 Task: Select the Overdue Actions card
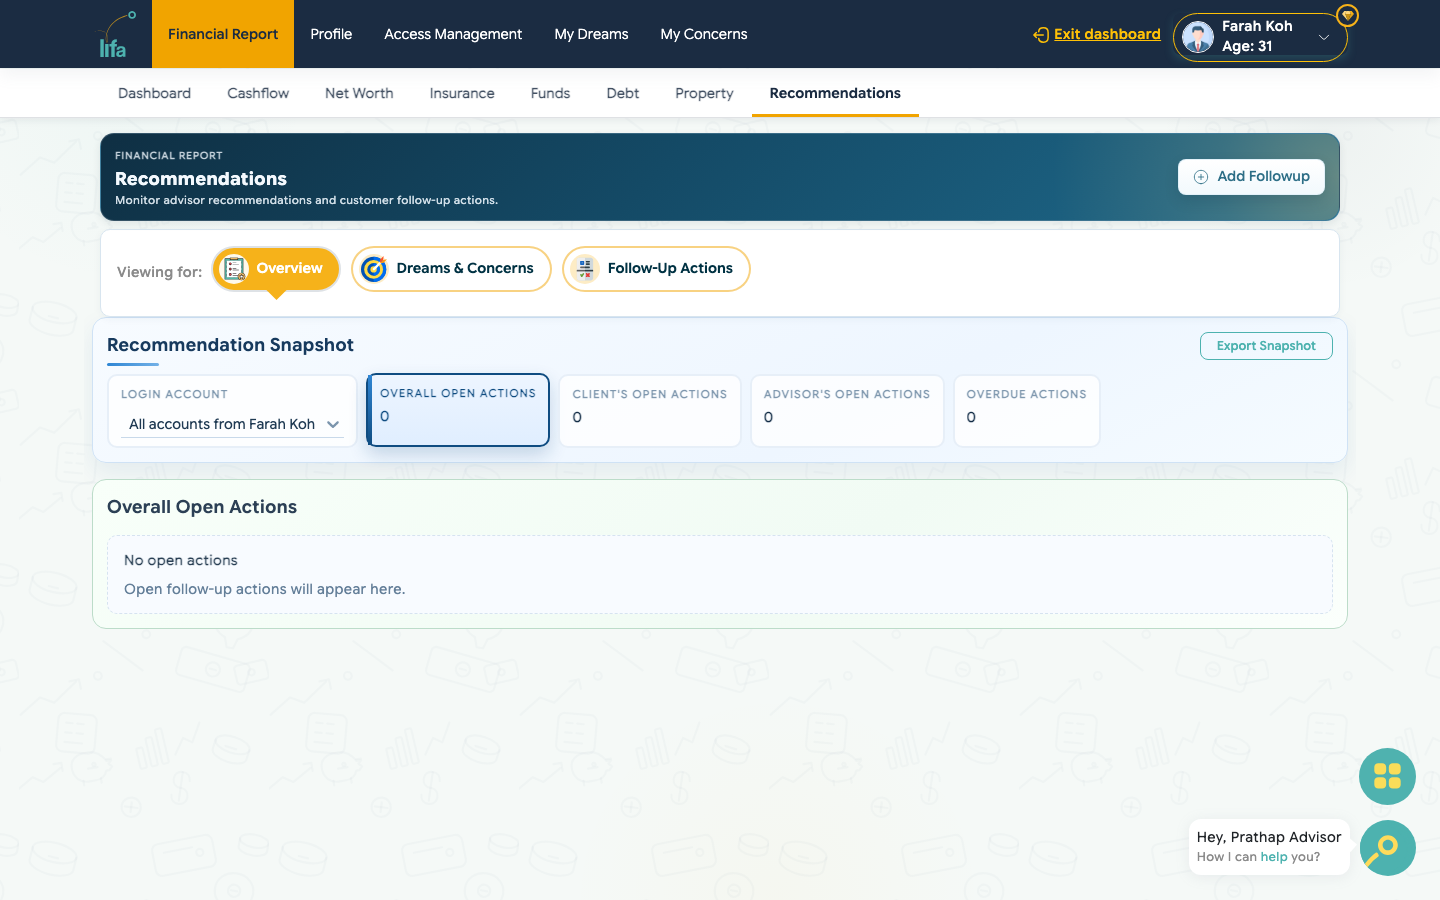1027,411
